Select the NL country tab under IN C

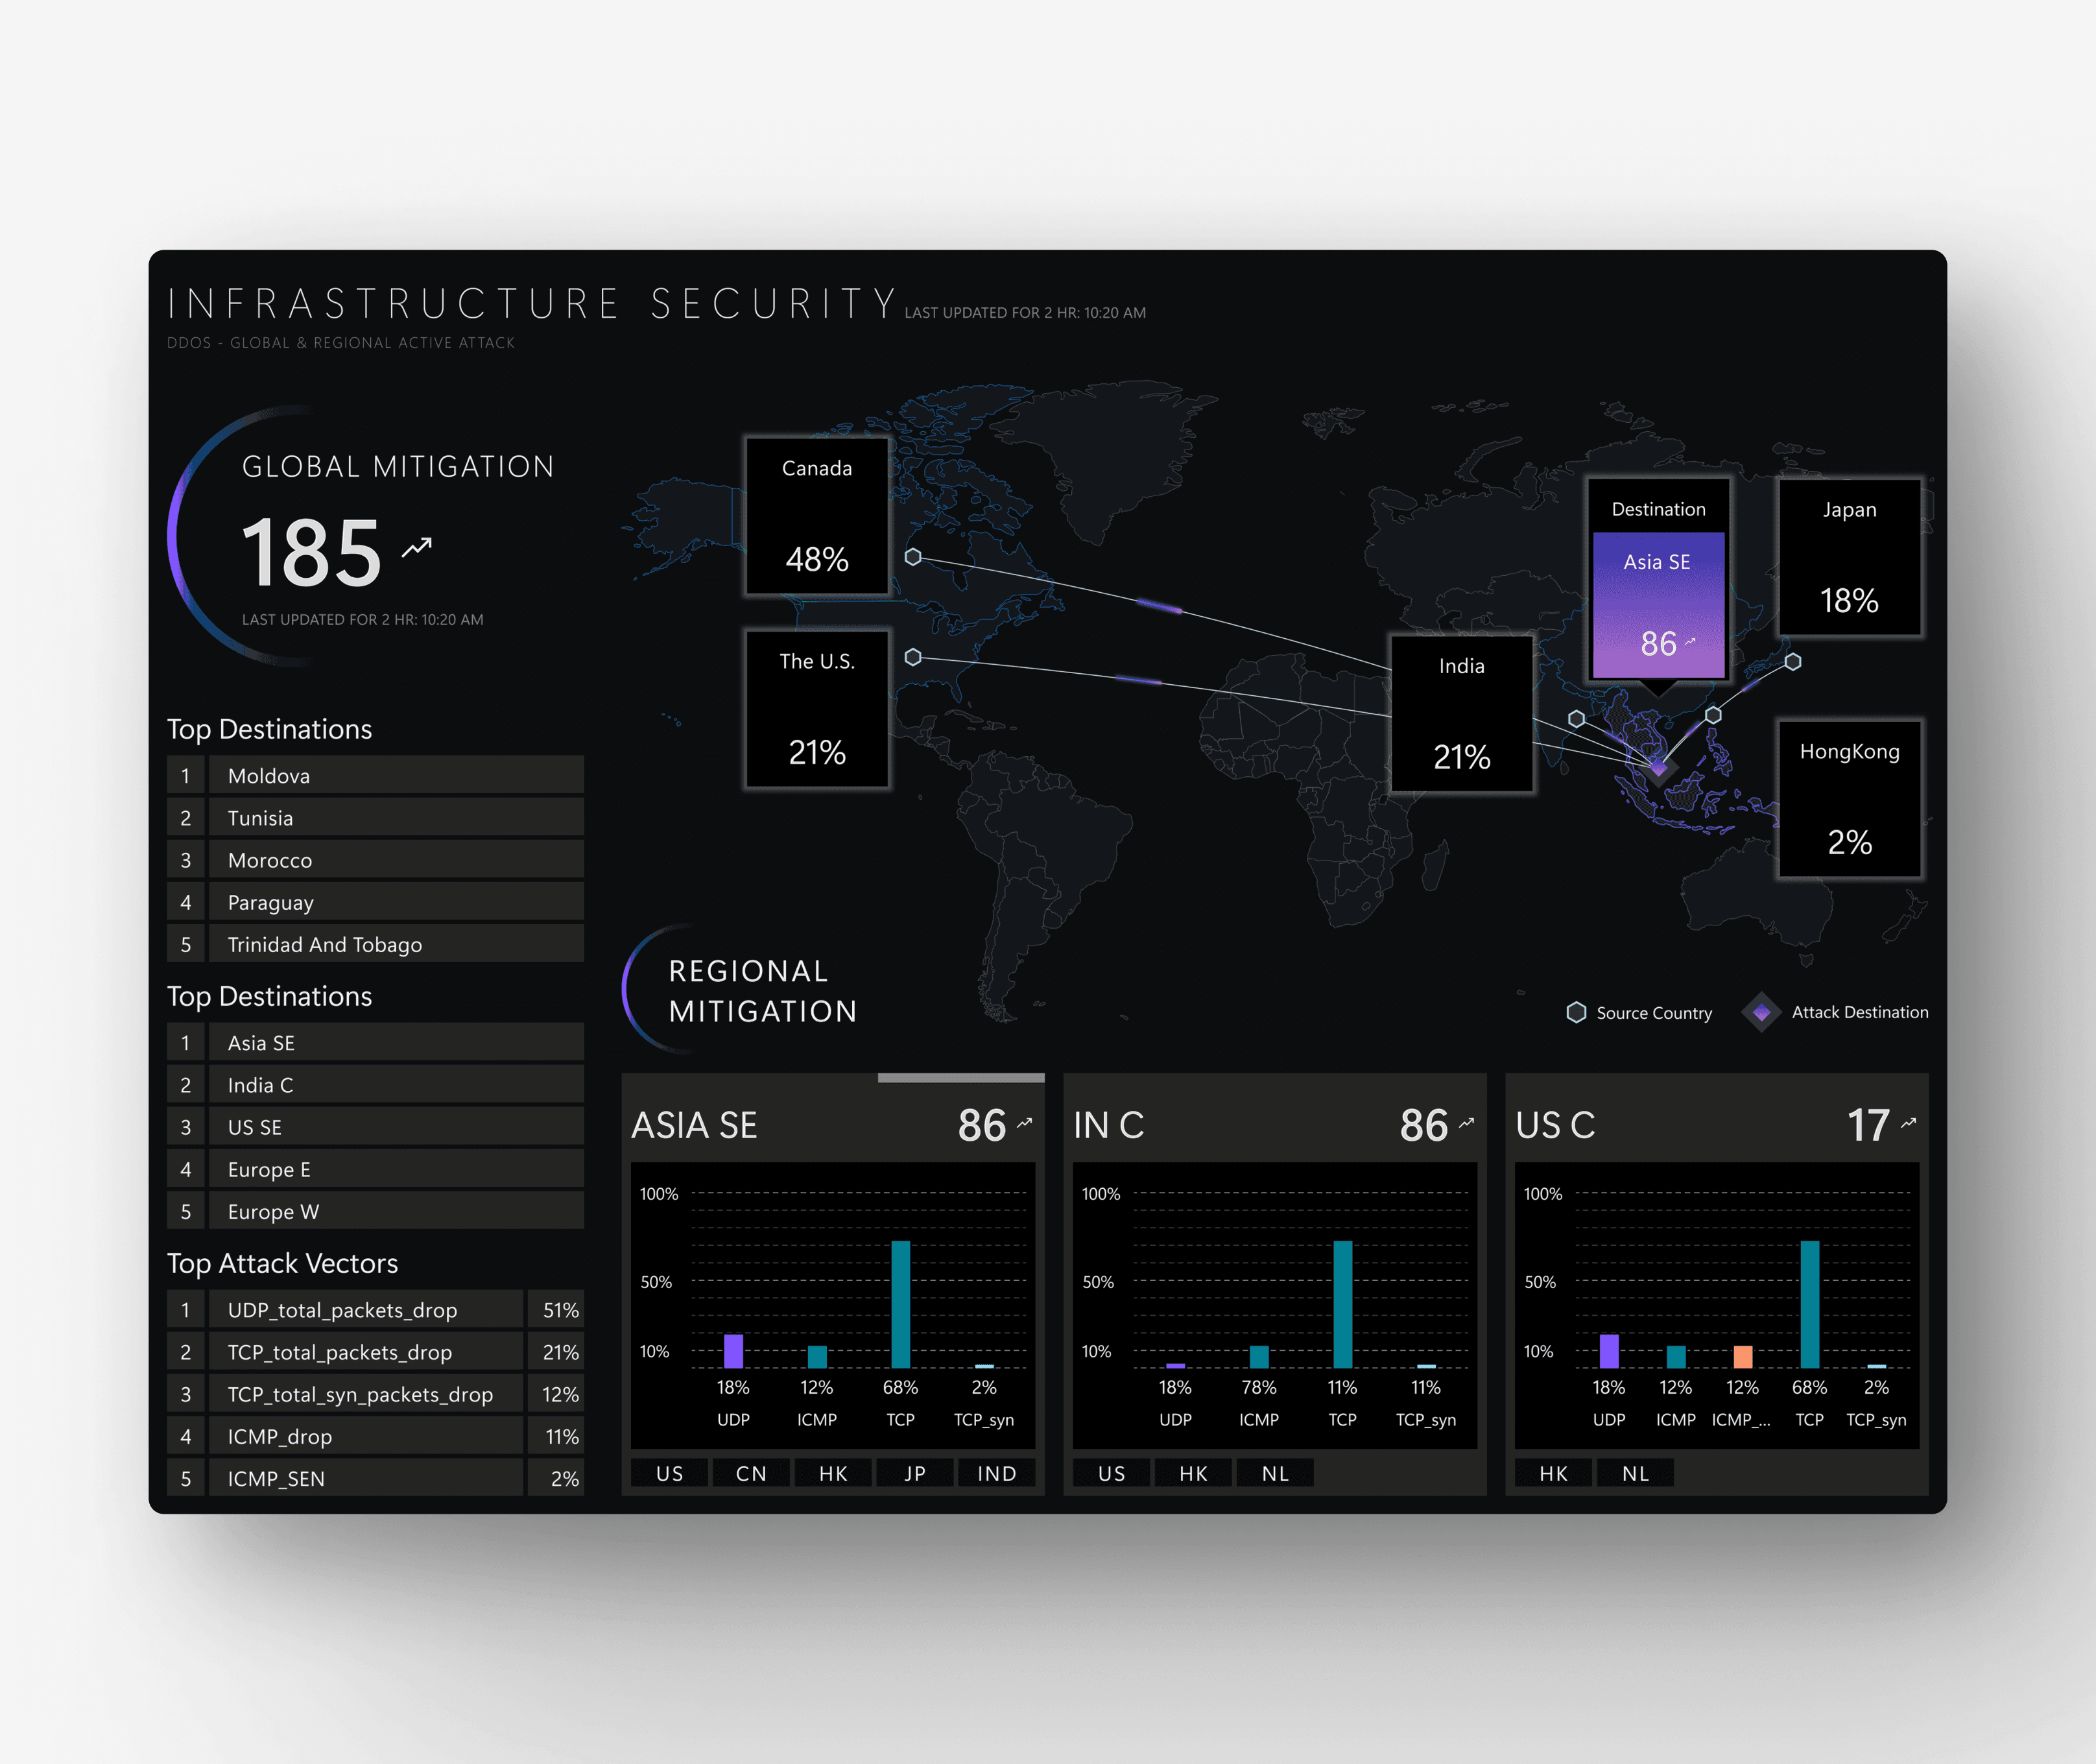1275,1473
